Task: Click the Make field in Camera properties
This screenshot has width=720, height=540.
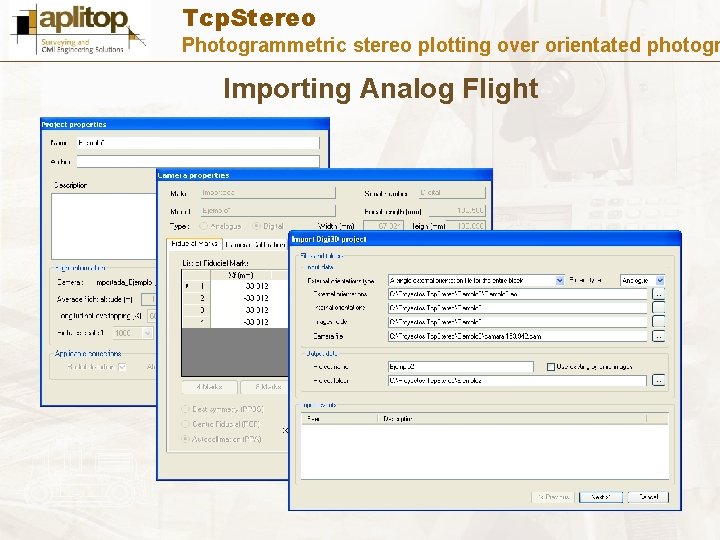Action: (268, 193)
